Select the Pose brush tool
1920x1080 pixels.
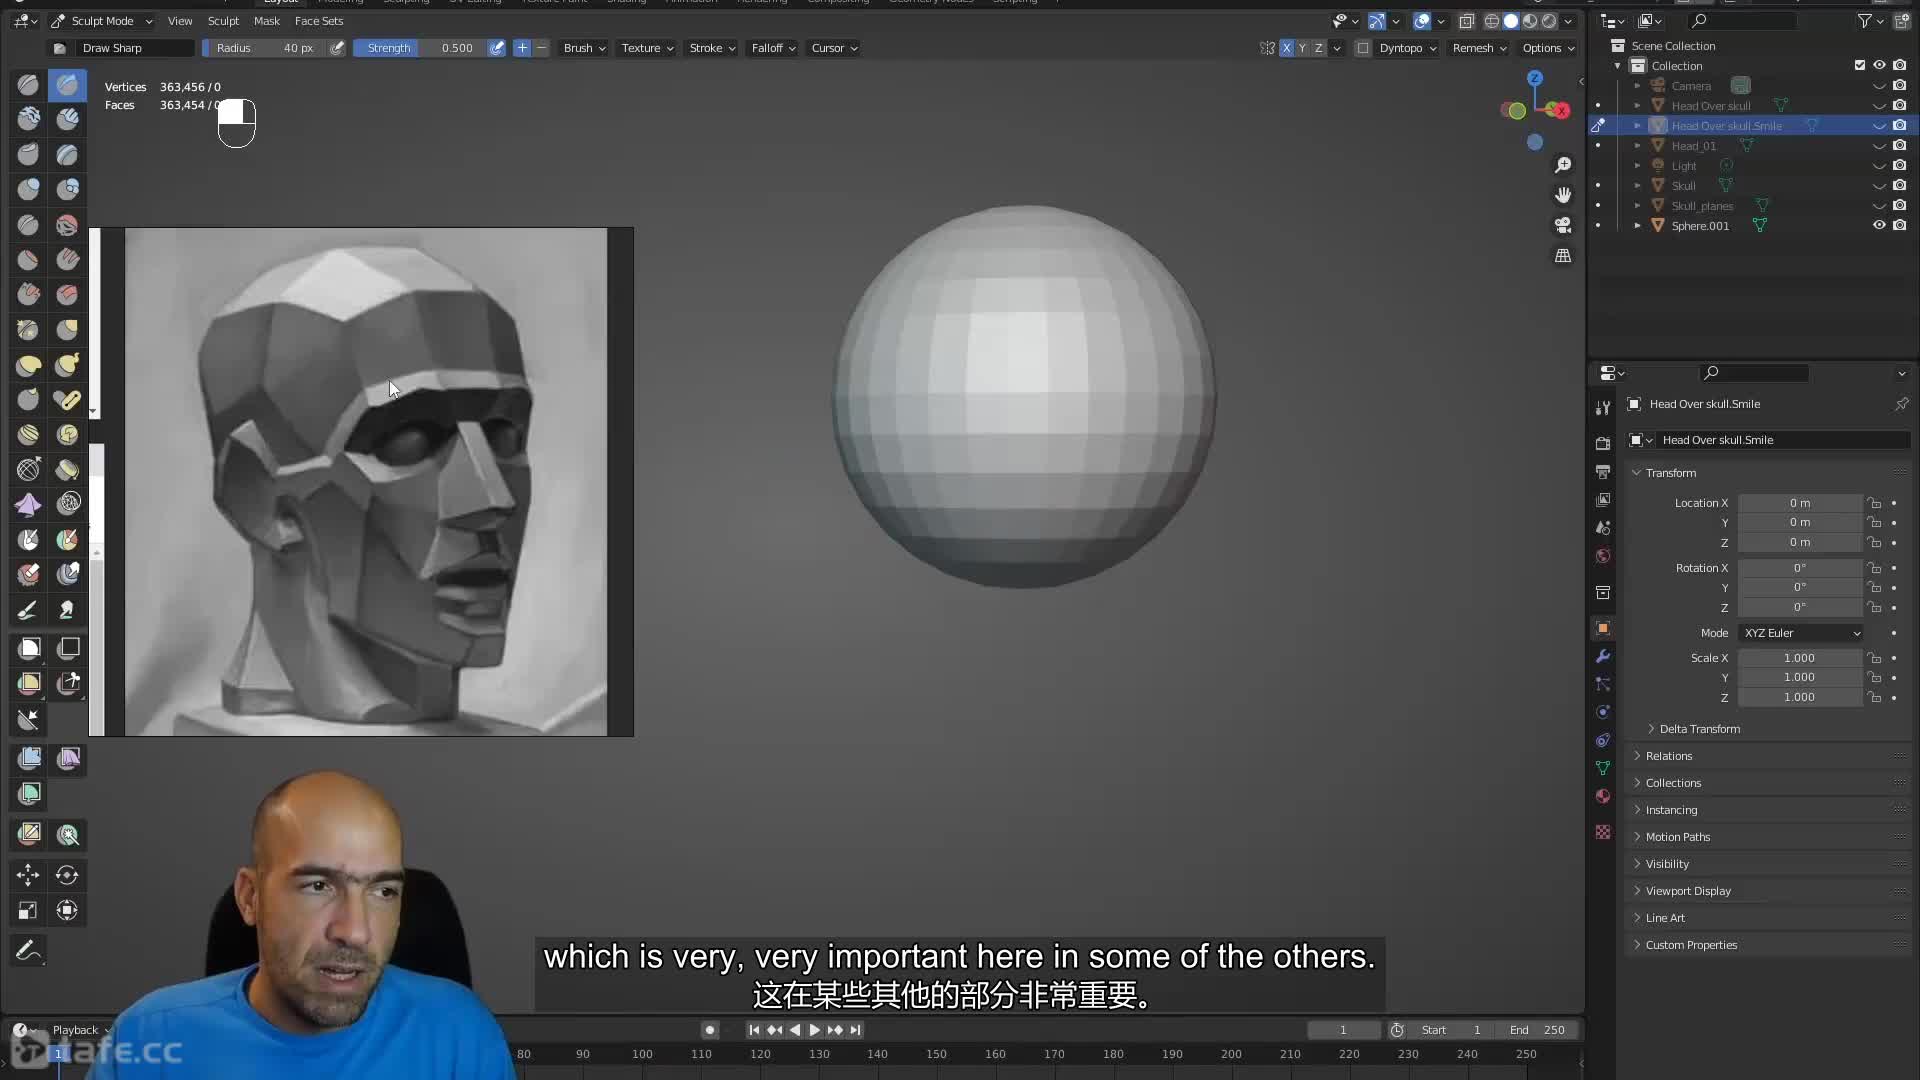(67, 400)
